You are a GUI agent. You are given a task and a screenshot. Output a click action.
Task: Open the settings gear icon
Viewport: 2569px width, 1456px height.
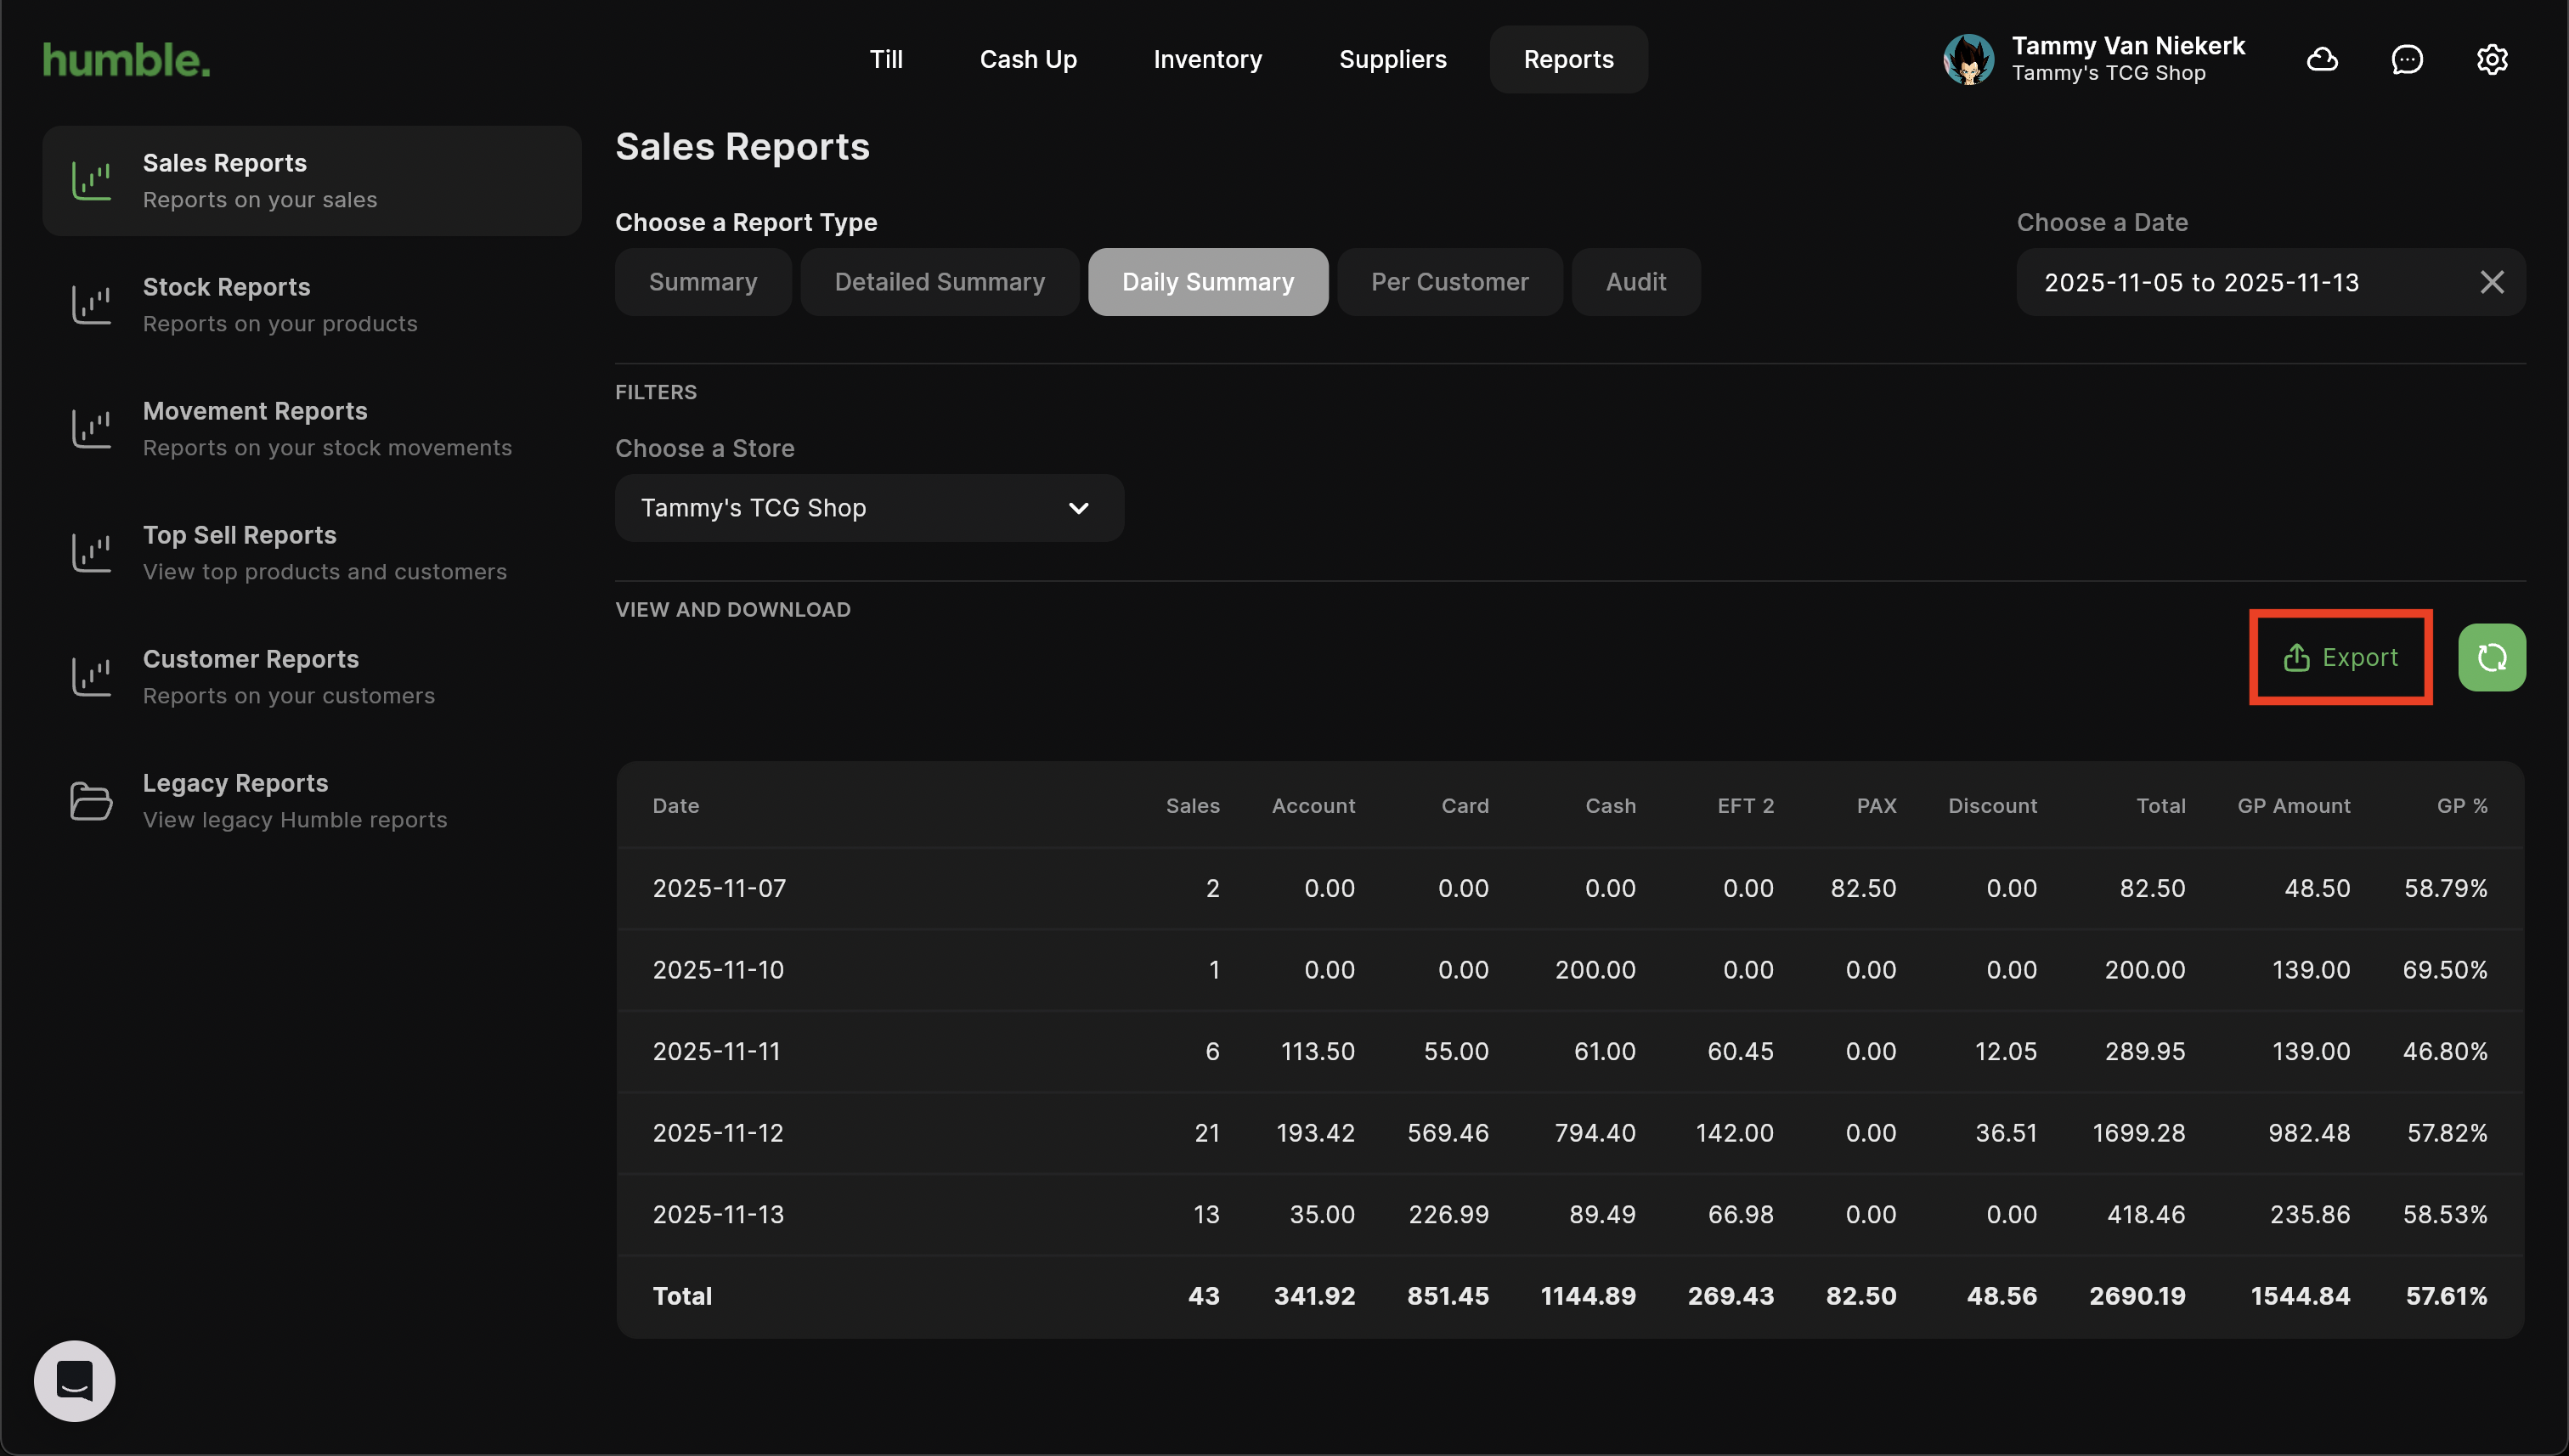(2491, 60)
